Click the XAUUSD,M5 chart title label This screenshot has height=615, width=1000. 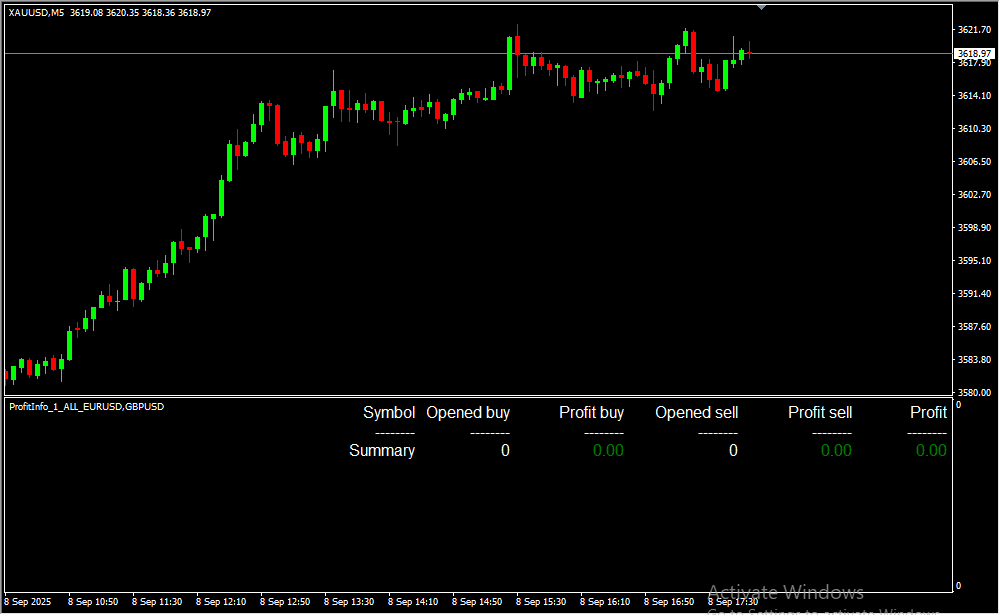pos(36,11)
